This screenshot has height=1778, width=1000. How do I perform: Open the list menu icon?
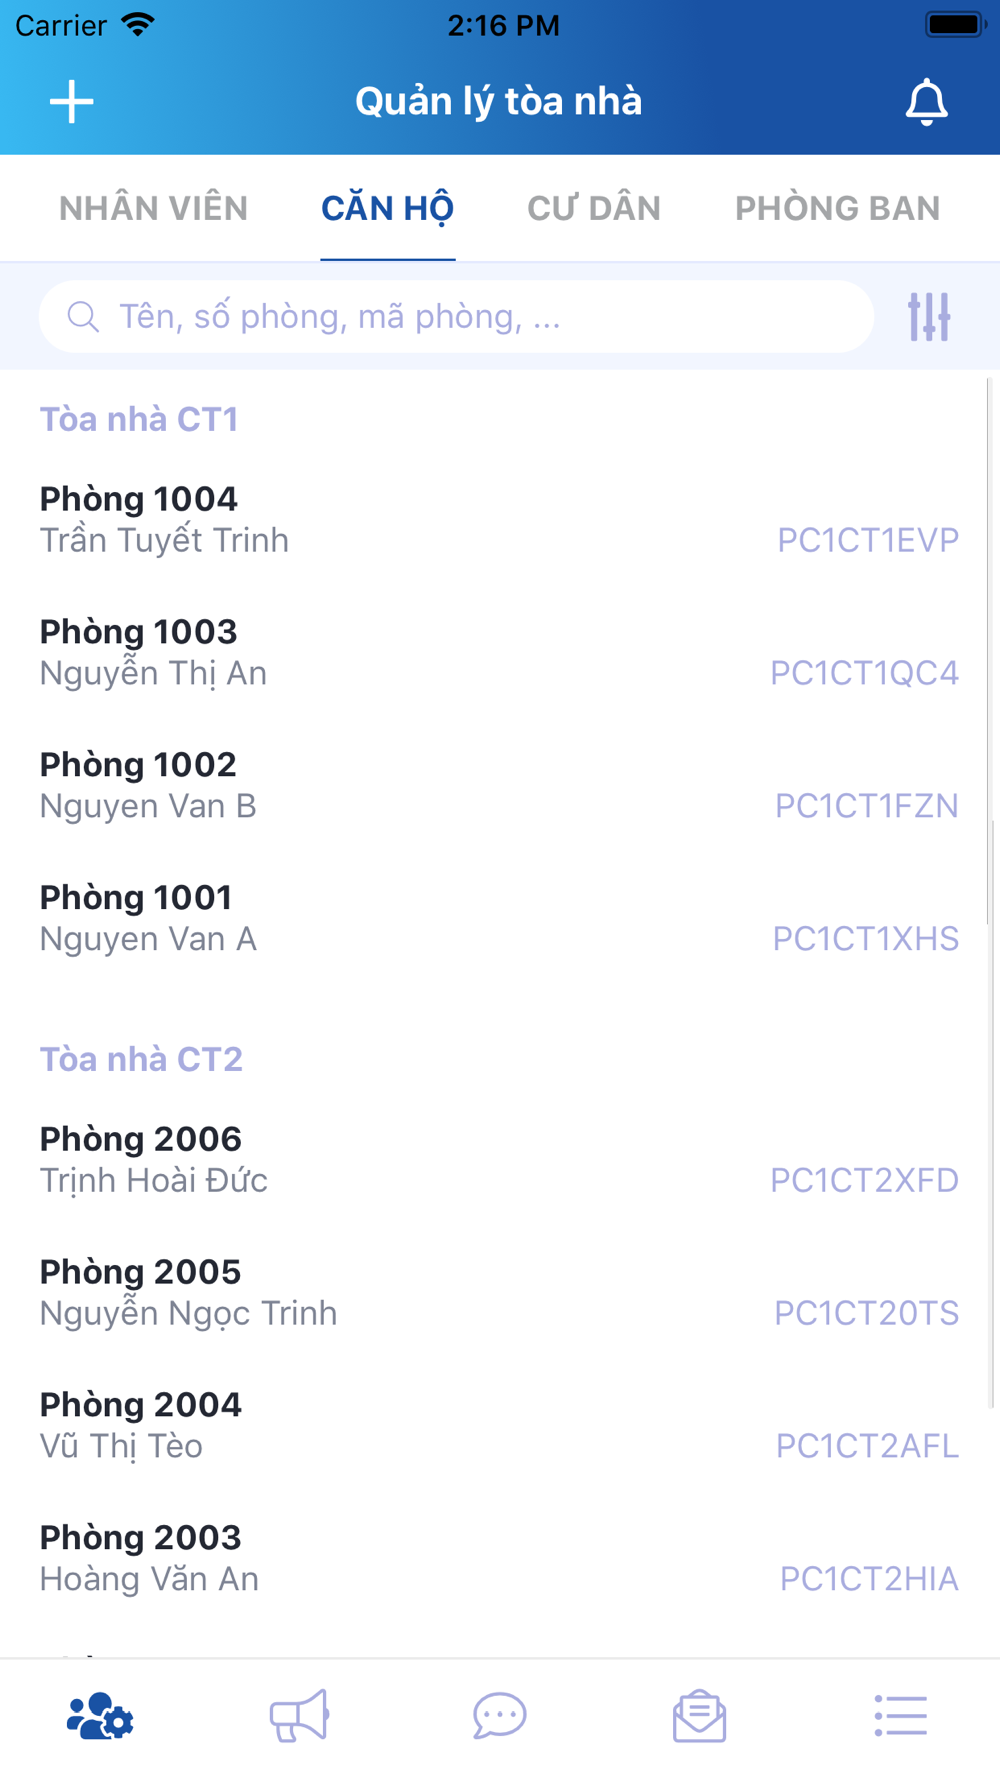tap(900, 1716)
